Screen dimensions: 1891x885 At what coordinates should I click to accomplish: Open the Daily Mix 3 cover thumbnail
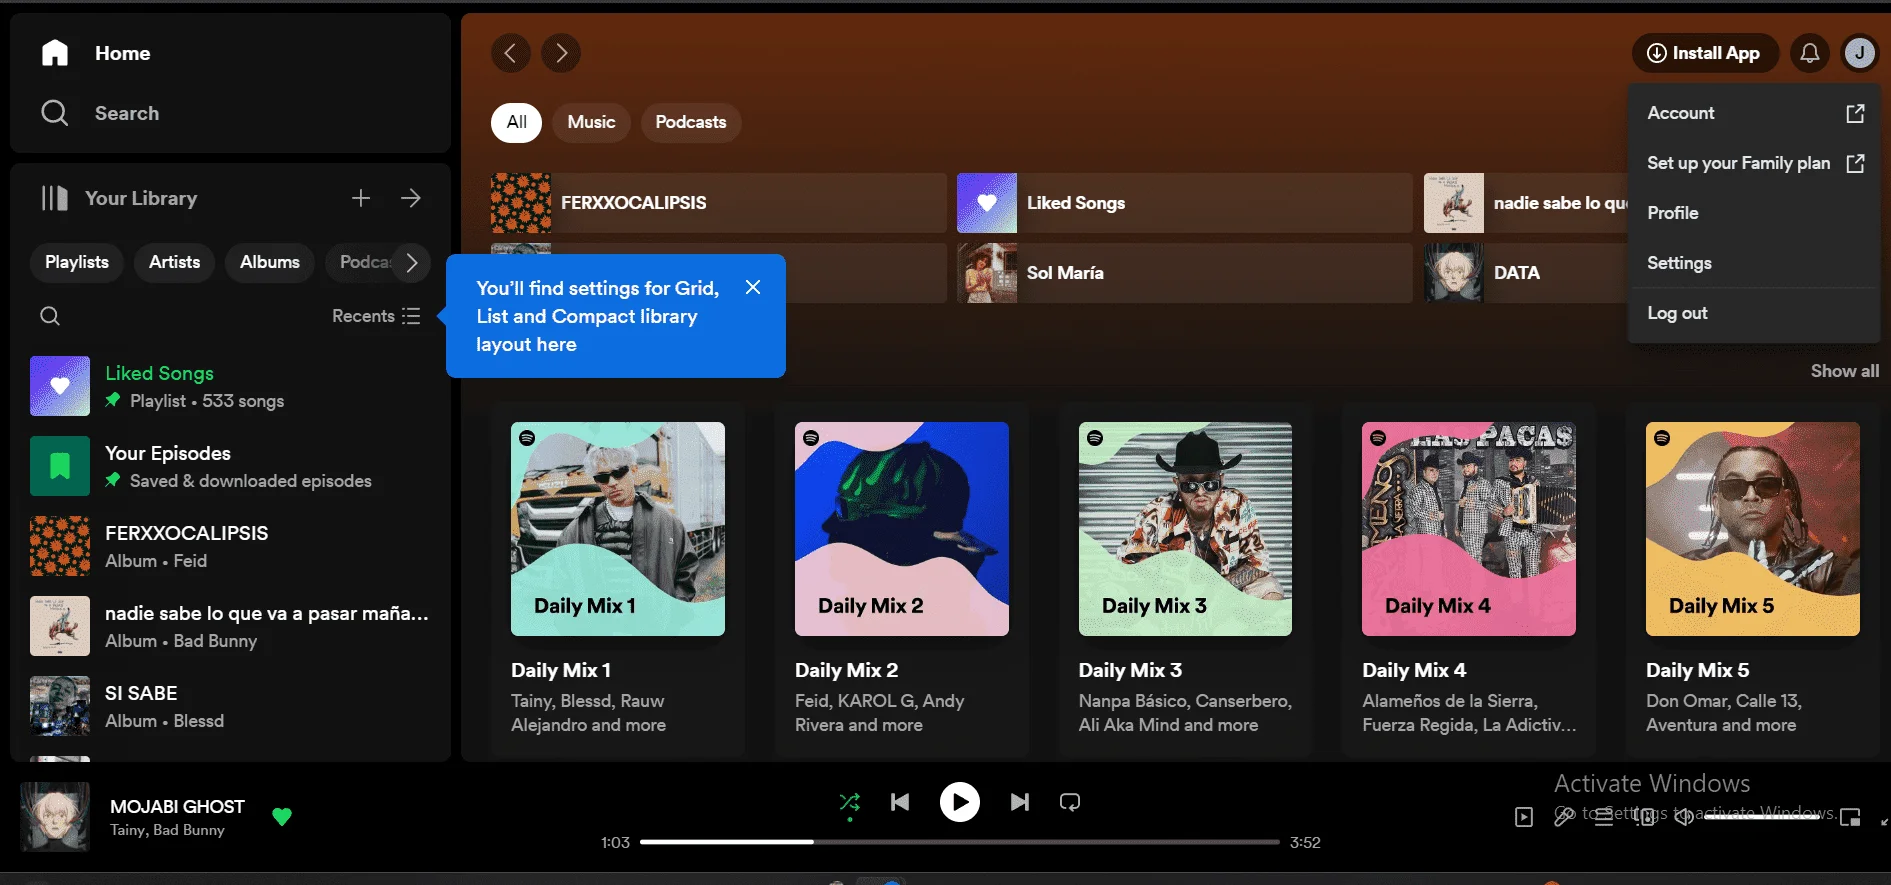pyautogui.click(x=1185, y=529)
